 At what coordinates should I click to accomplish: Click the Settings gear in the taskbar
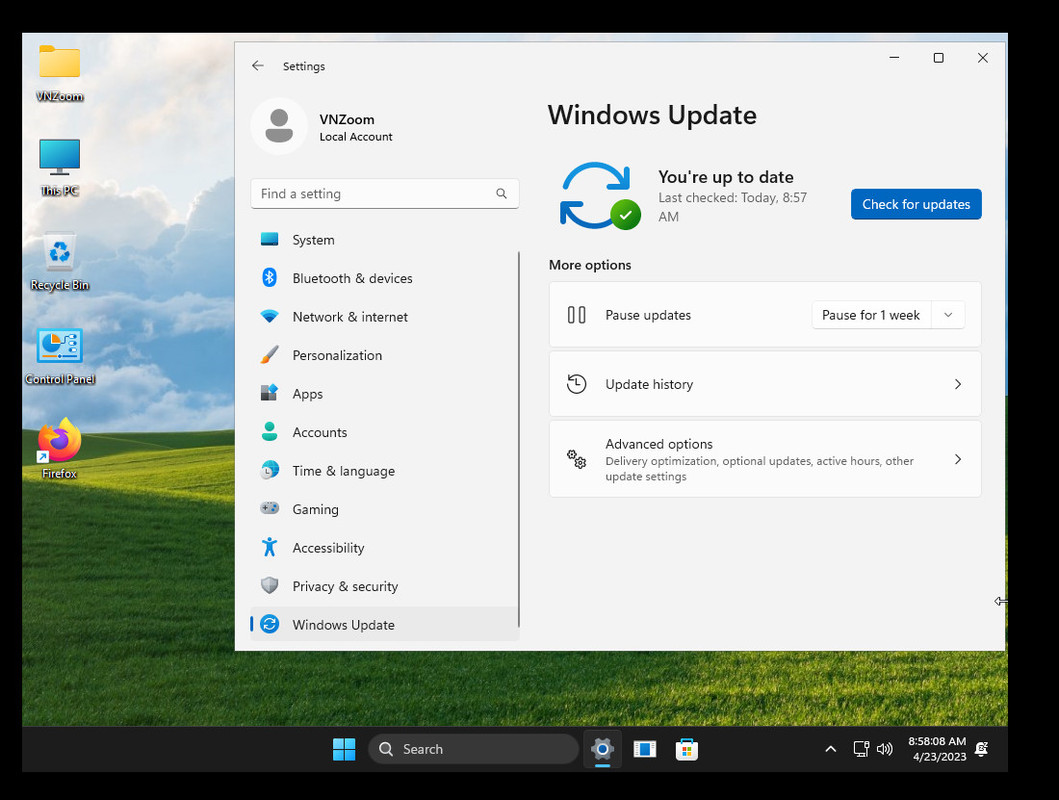(602, 749)
